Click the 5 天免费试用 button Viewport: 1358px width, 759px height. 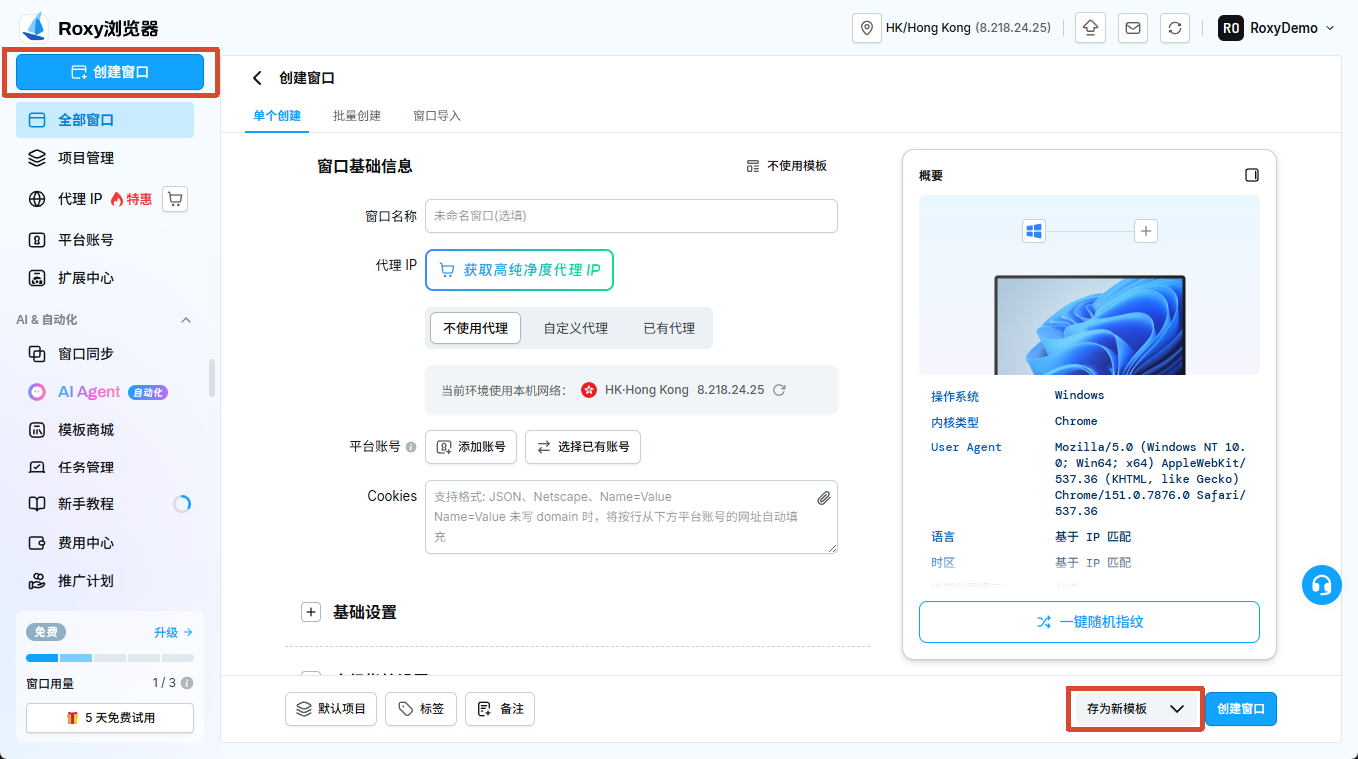point(110,718)
